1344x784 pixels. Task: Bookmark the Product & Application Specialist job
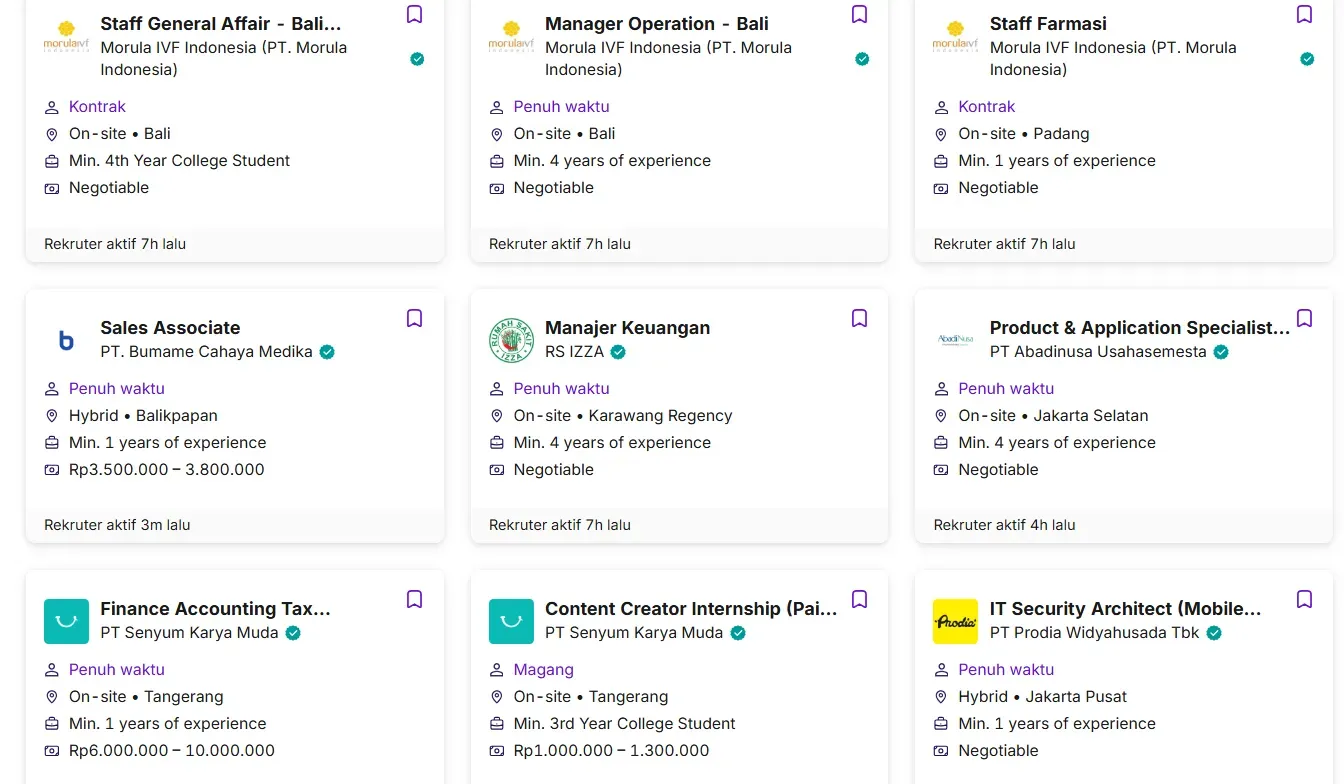1304,318
